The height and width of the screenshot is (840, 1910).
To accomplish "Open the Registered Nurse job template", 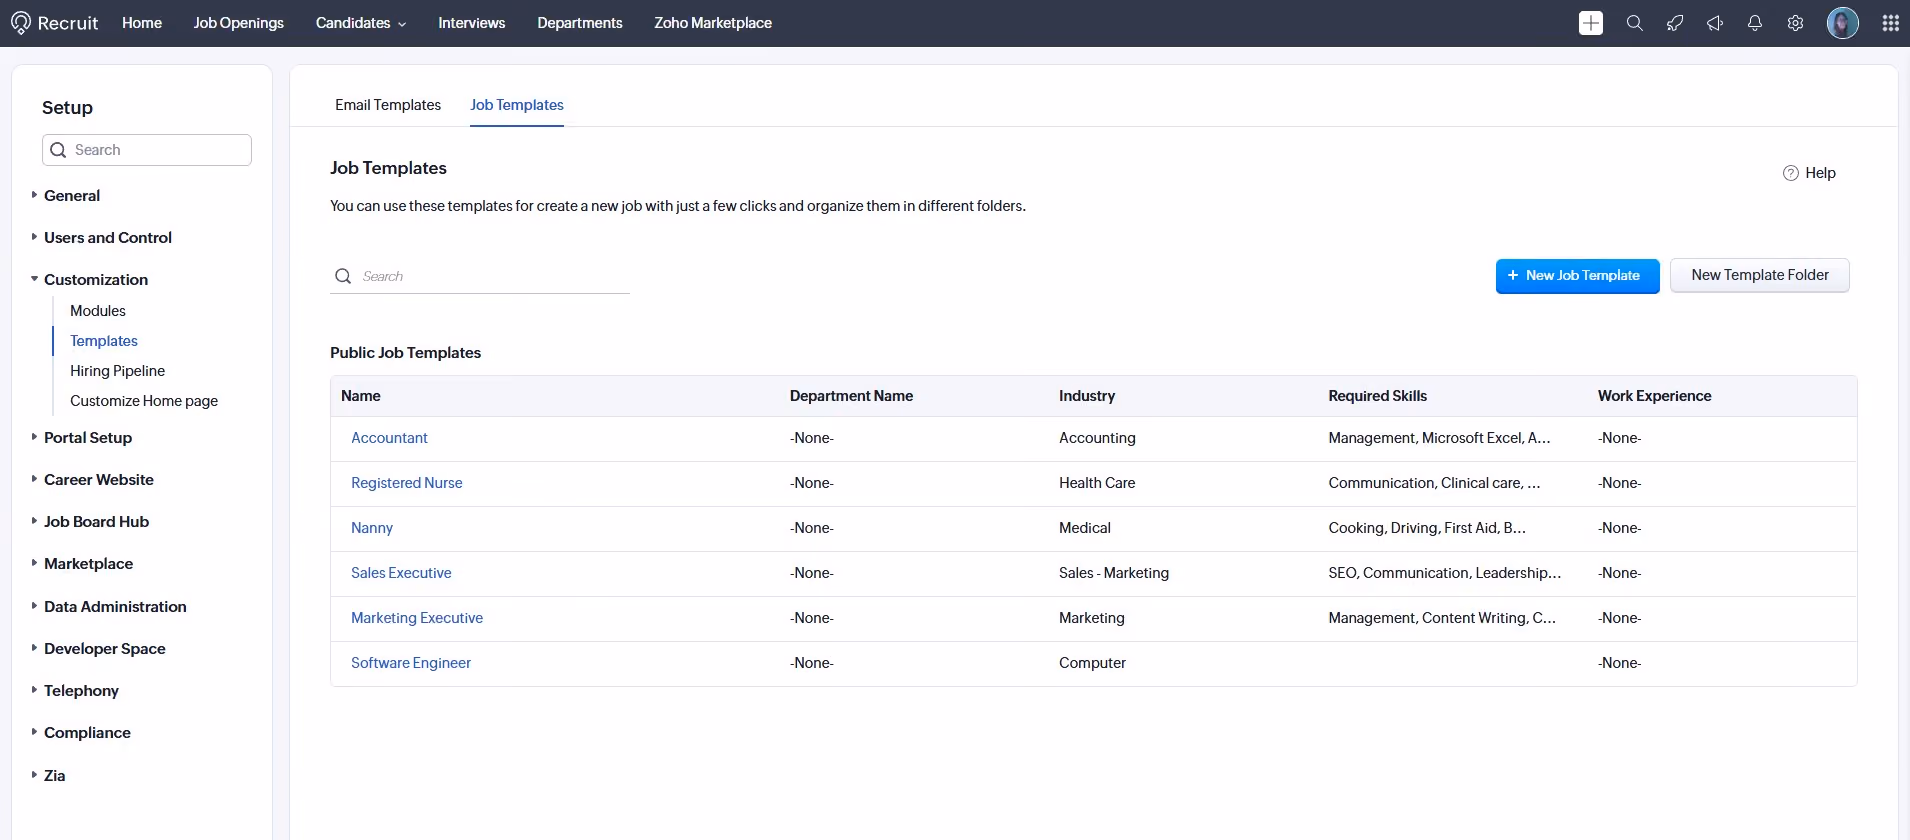I will coord(406,483).
